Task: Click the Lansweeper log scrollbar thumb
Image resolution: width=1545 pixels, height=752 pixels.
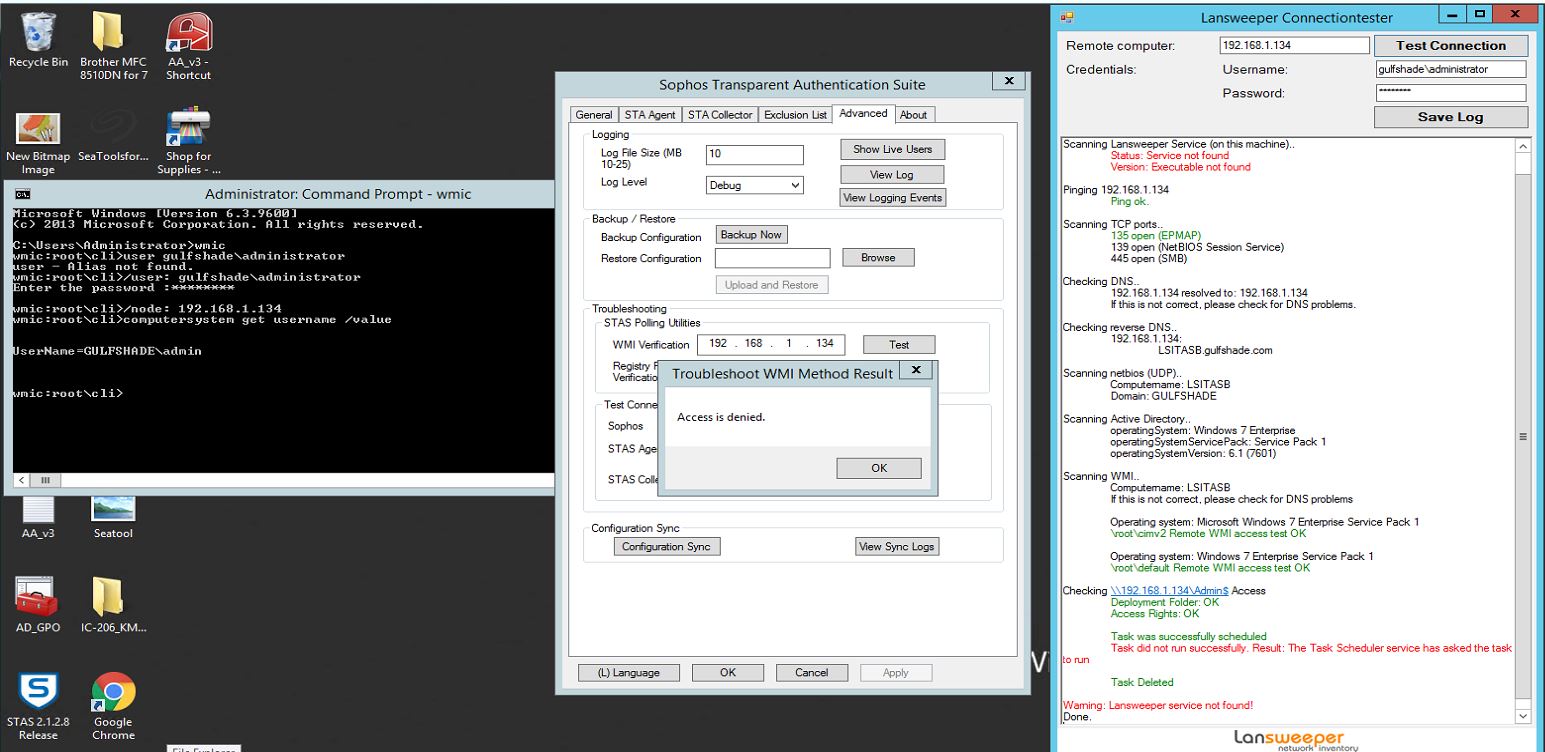Action: click(x=1523, y=436)
